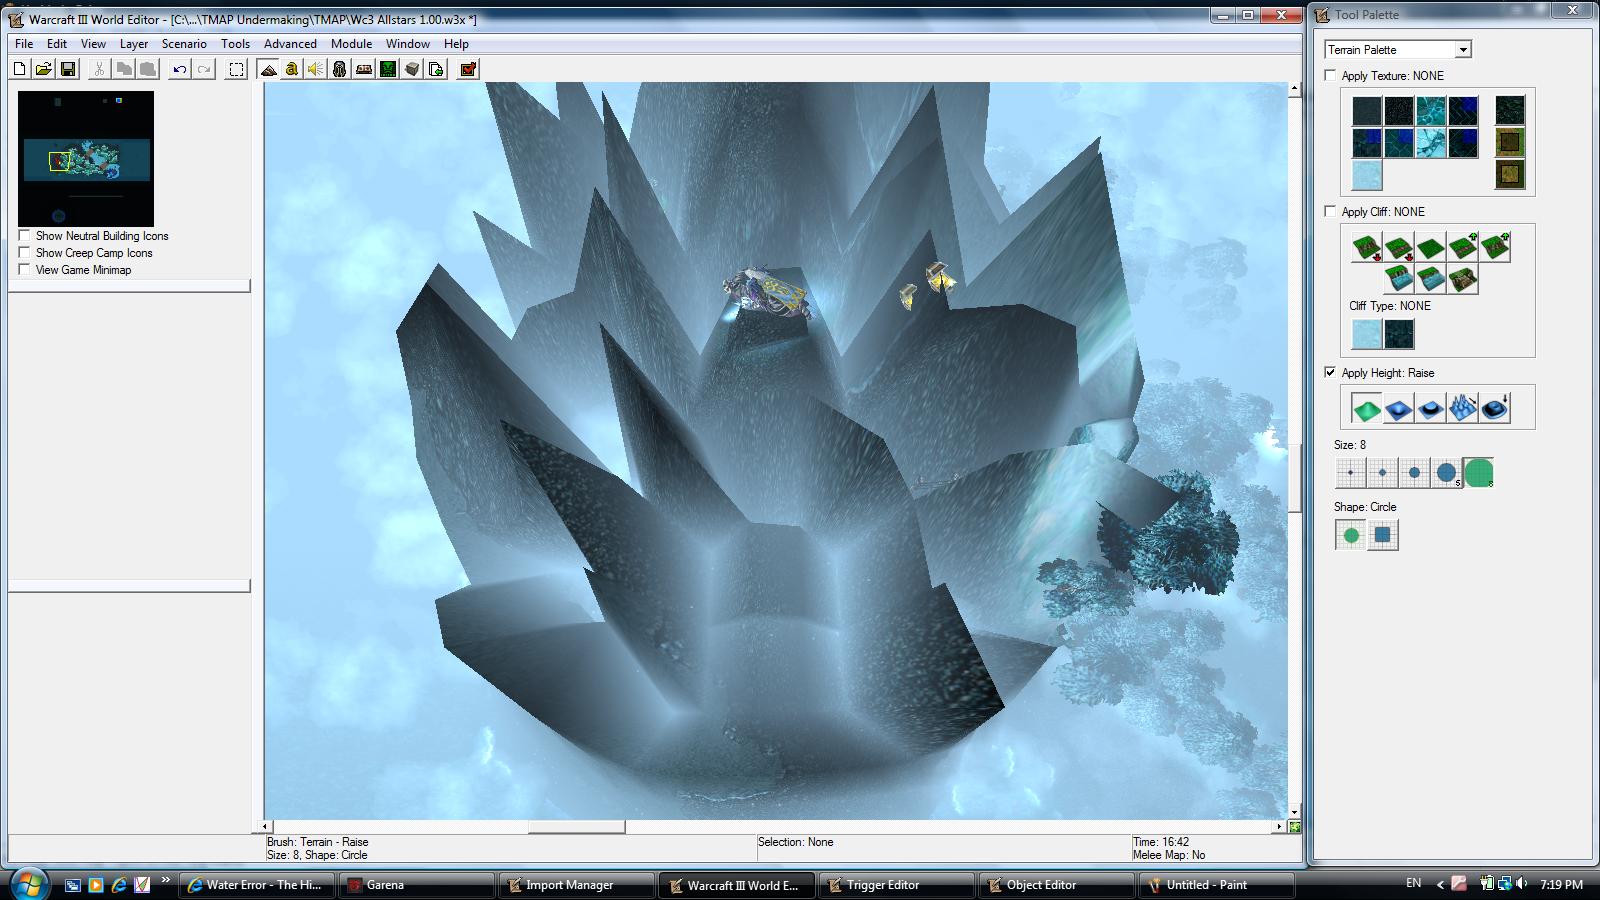Select cliff tool lowering terrain two levels
This screenshot has width=1600, height=900.
click(x=1366, y=247)
